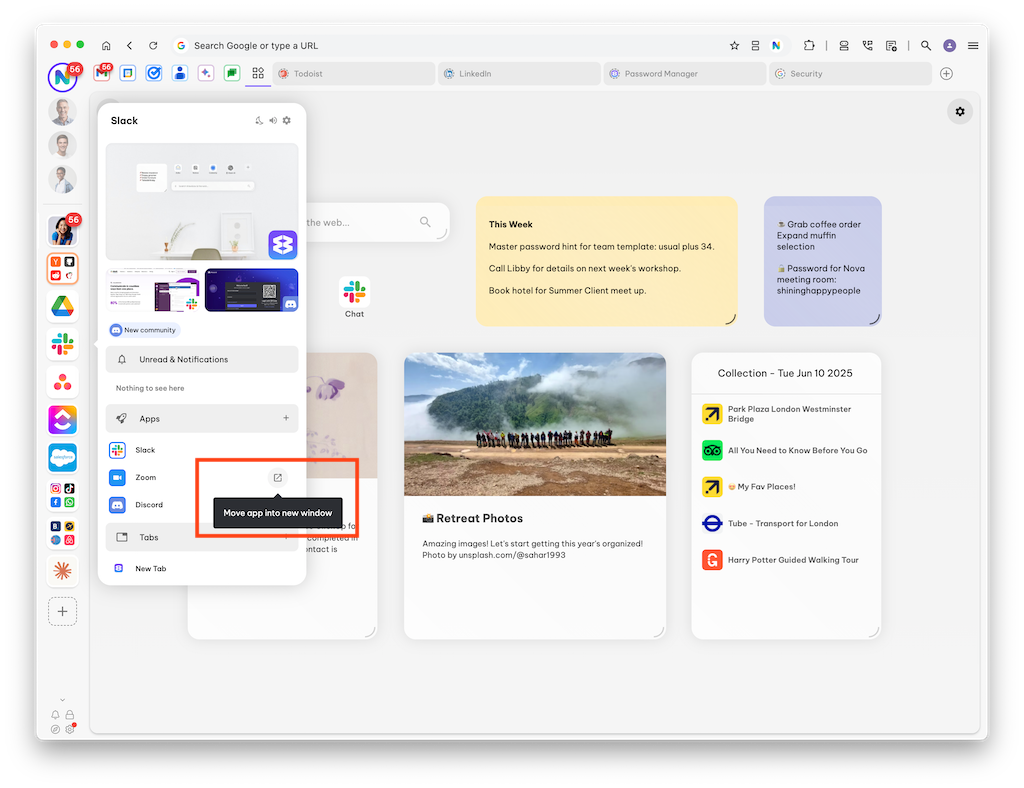
Task: Click the This Week yellow note
Action: [x=607, y=261]
